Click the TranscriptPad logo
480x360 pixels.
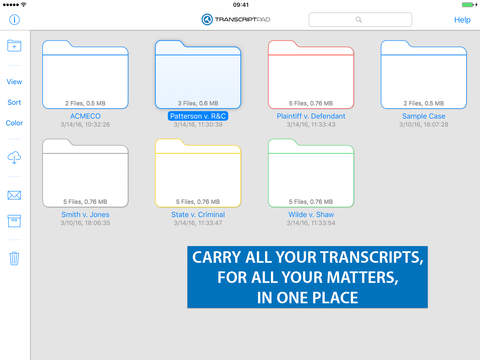[236, 19]
